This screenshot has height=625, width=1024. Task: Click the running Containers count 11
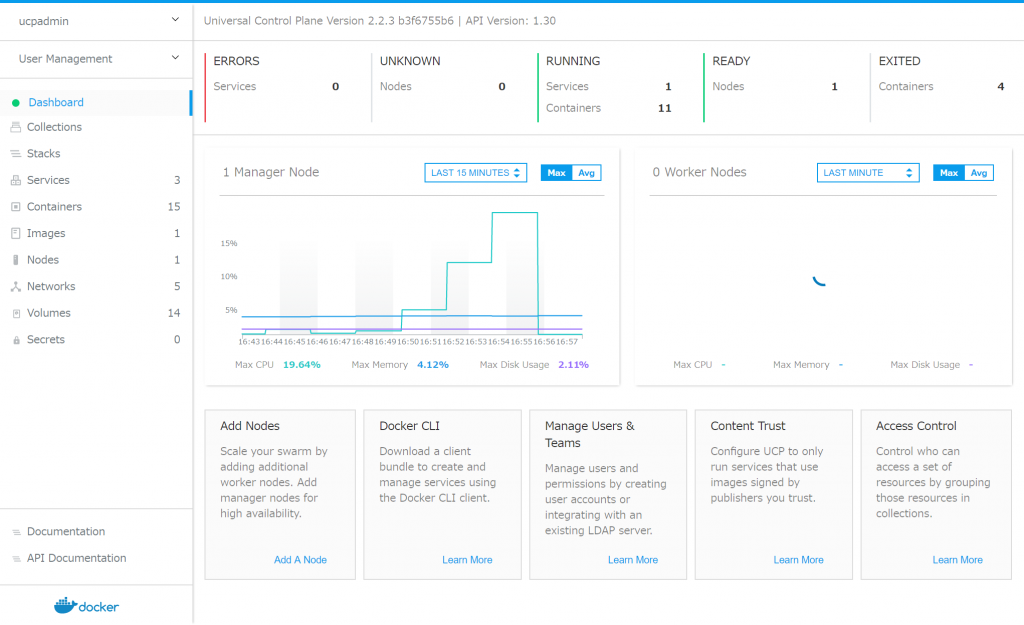pyautogui.click(x=665, y=108)
